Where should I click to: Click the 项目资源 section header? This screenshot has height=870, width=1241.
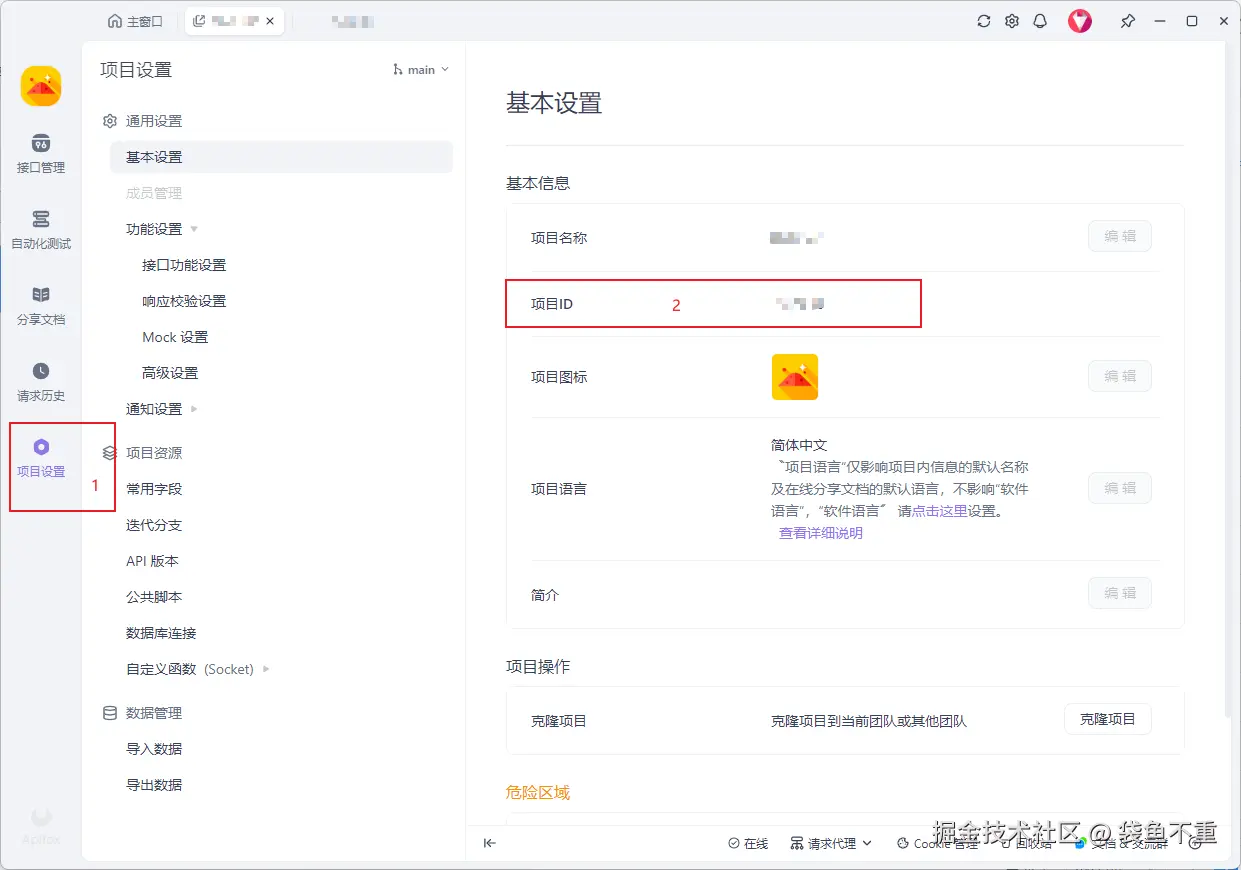pyautogui.click(x=142, y=453)
